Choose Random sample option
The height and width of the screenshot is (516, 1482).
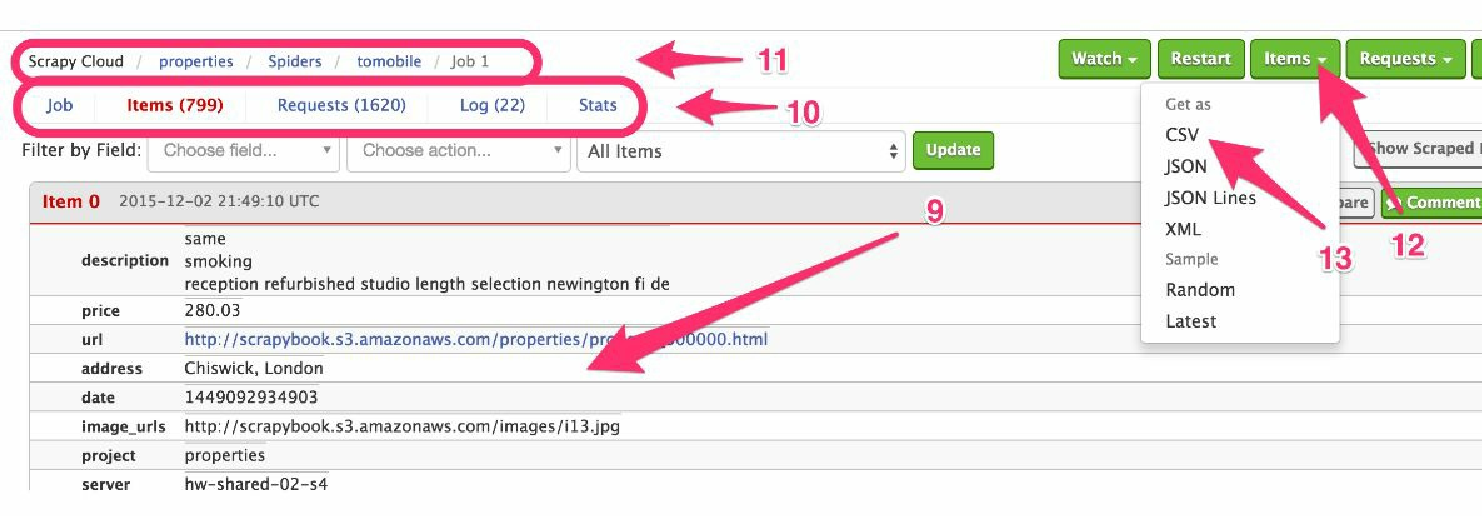coord(1200,290)
